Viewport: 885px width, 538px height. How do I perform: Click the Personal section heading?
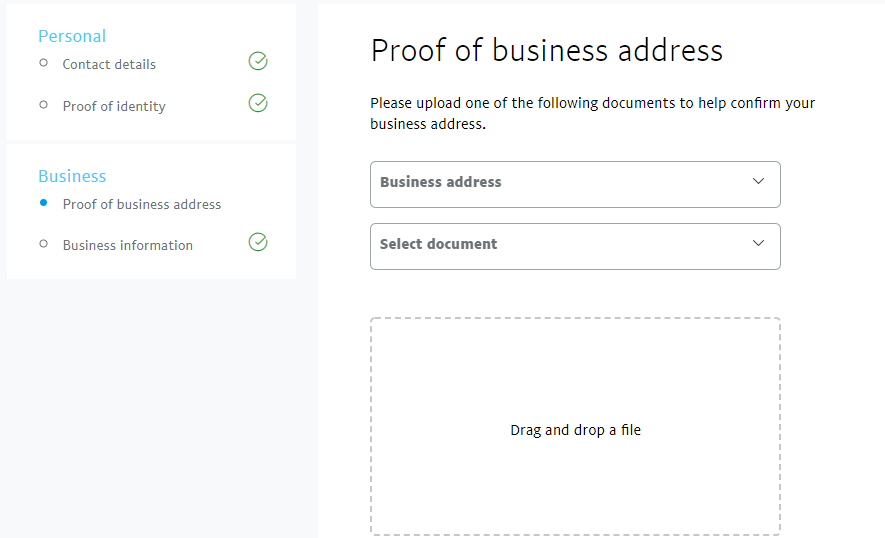point(72,36)
